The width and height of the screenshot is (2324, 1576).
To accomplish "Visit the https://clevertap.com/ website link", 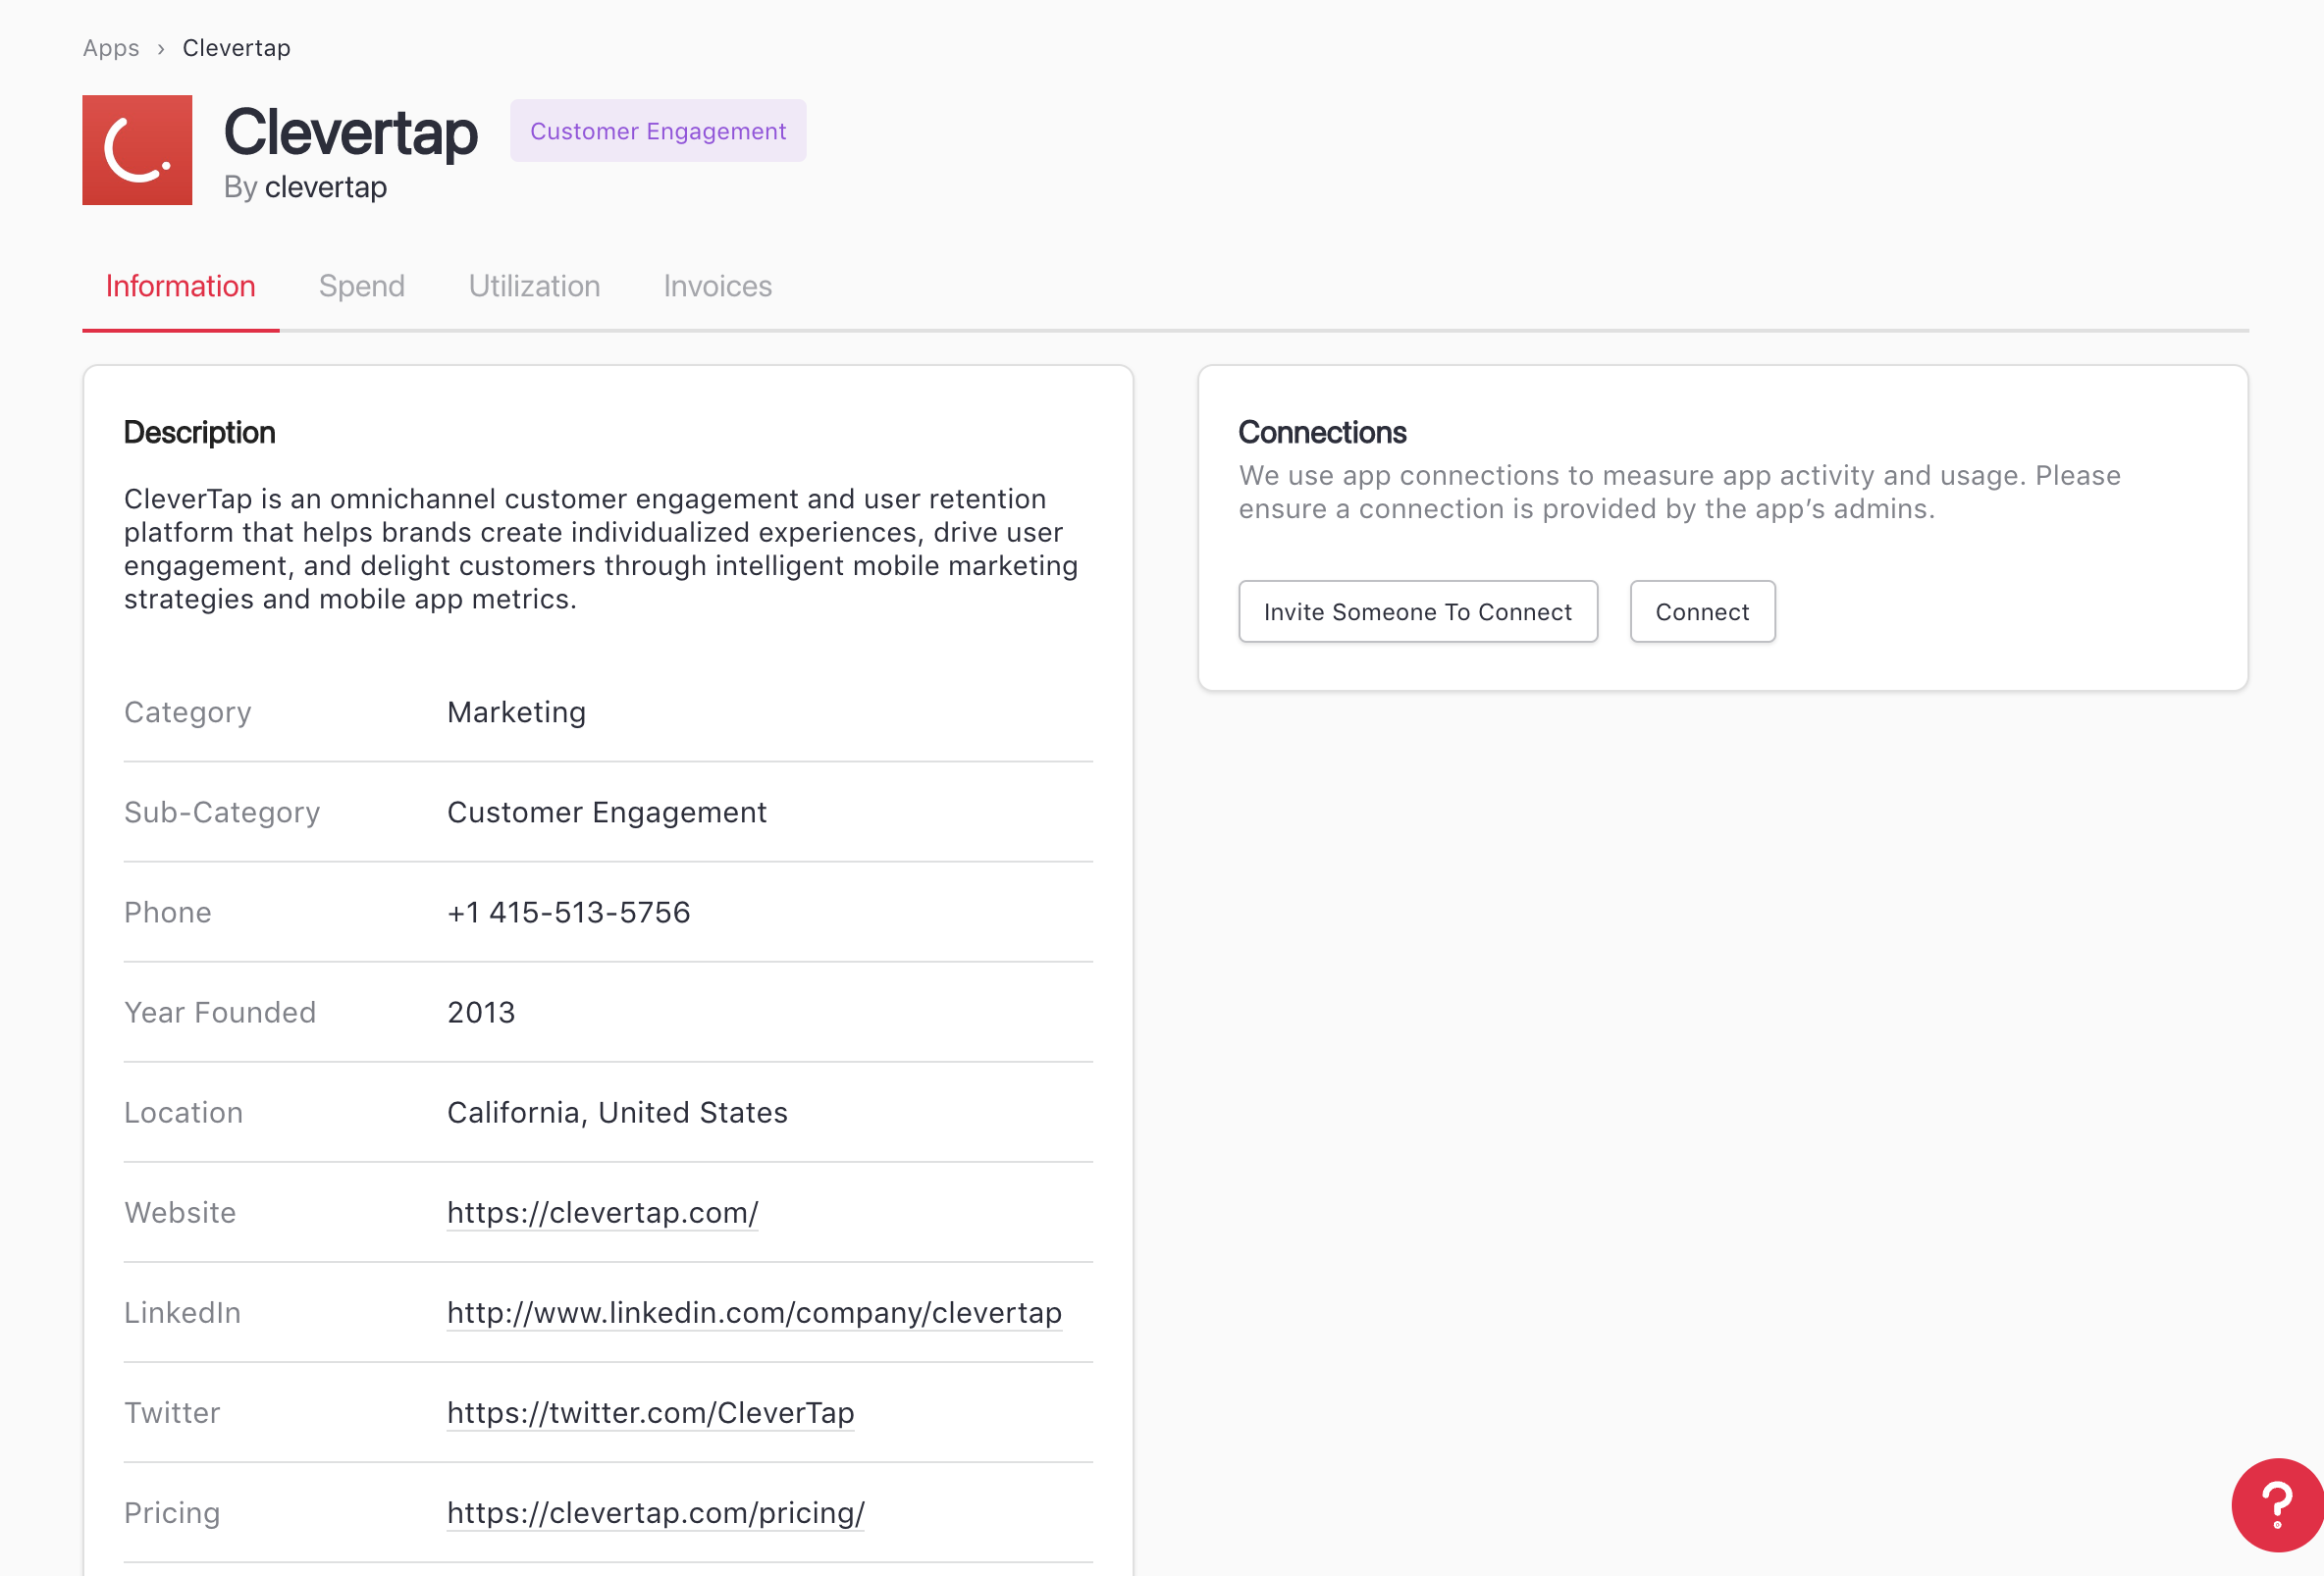I will pos(602,1212).
